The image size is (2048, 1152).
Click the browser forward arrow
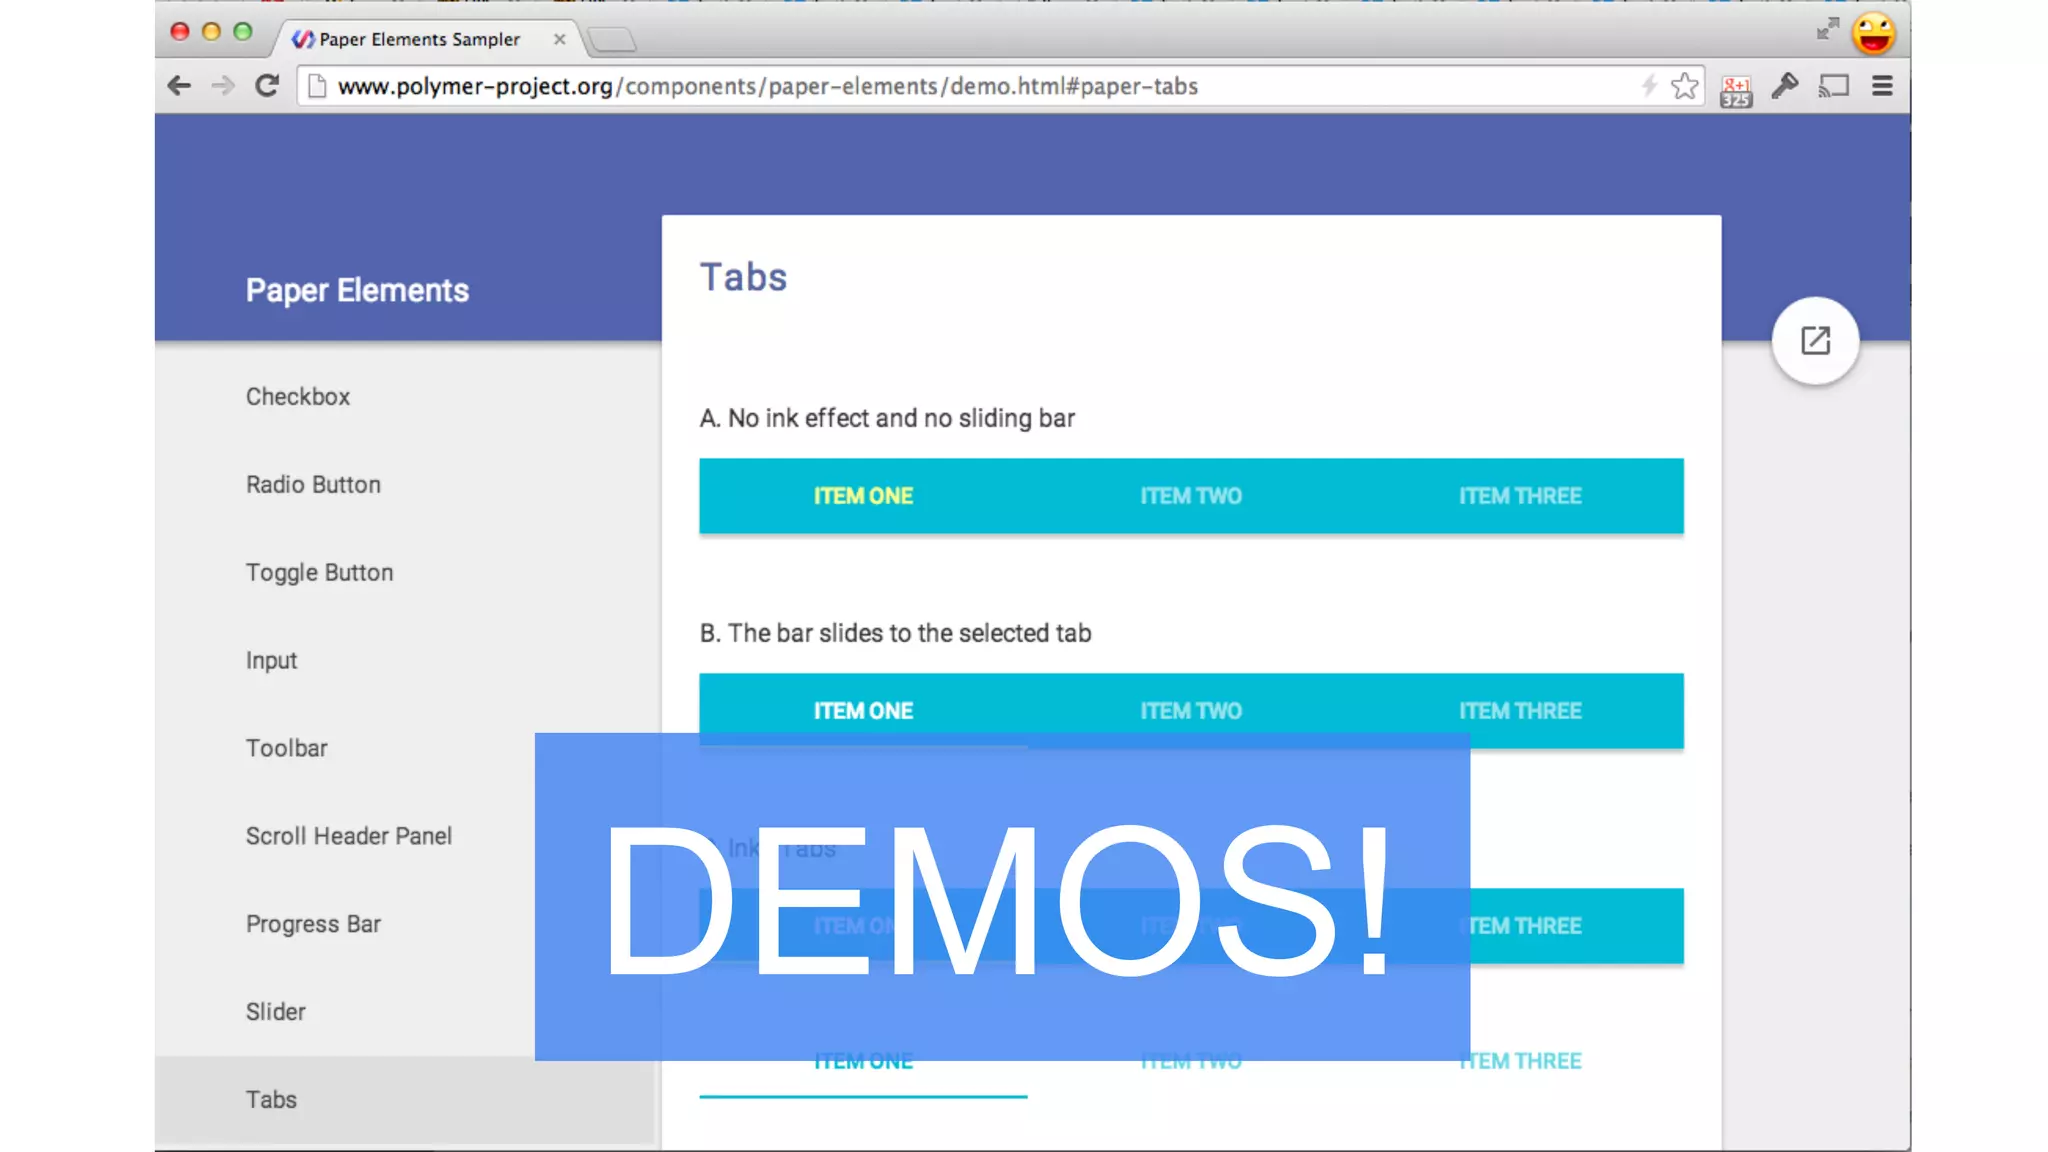pos(223,86)
